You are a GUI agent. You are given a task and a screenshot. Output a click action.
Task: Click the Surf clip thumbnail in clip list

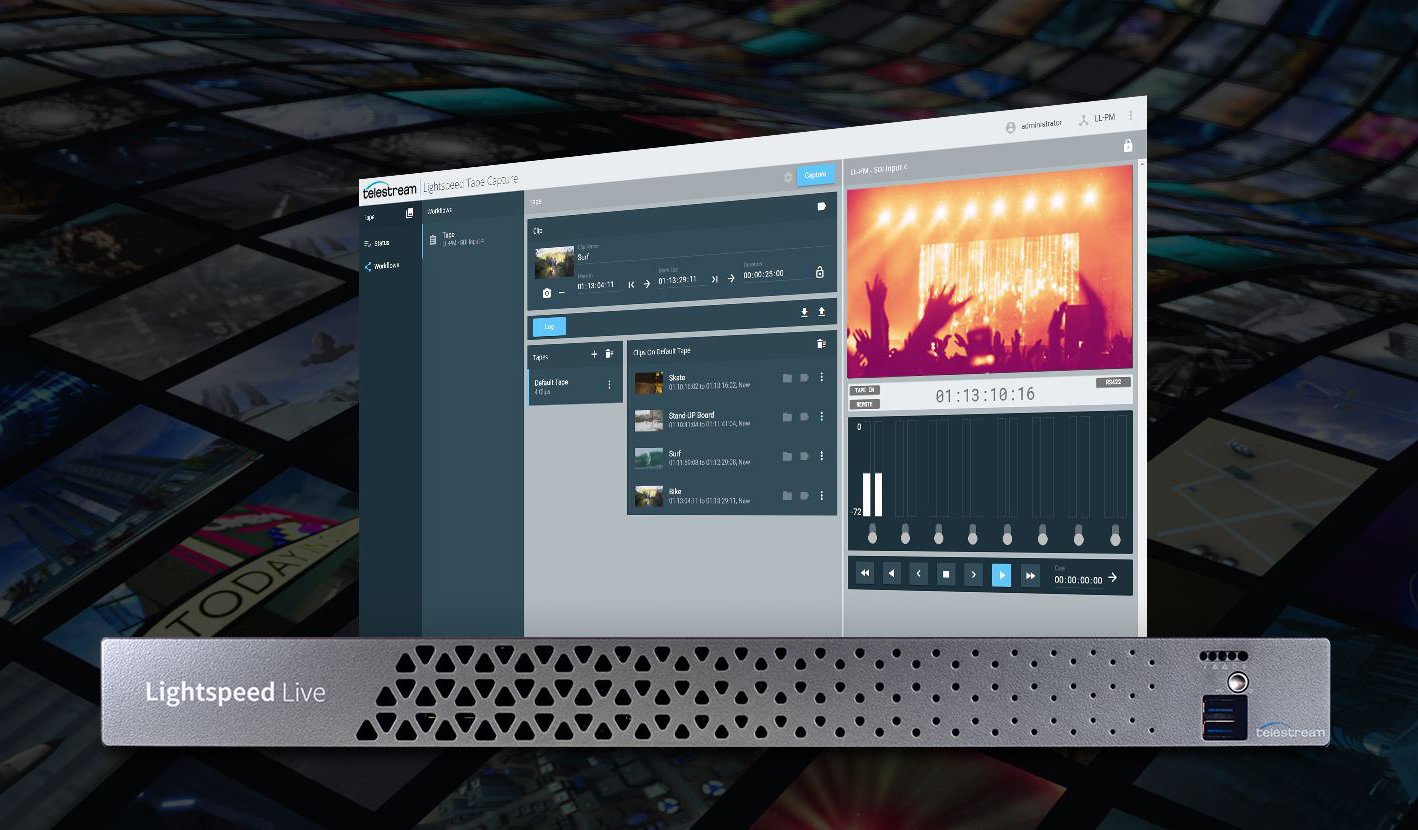click(648, 458)
